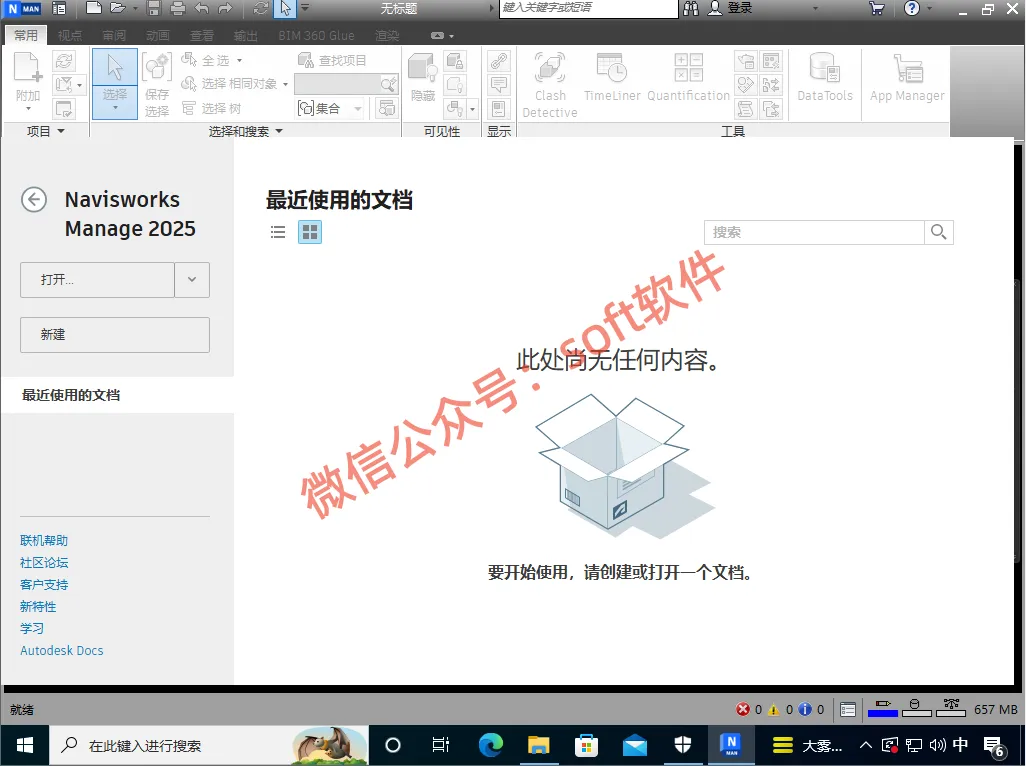Open the Navisworks application menu button
1026x766 pixels.
click(24, 9)
